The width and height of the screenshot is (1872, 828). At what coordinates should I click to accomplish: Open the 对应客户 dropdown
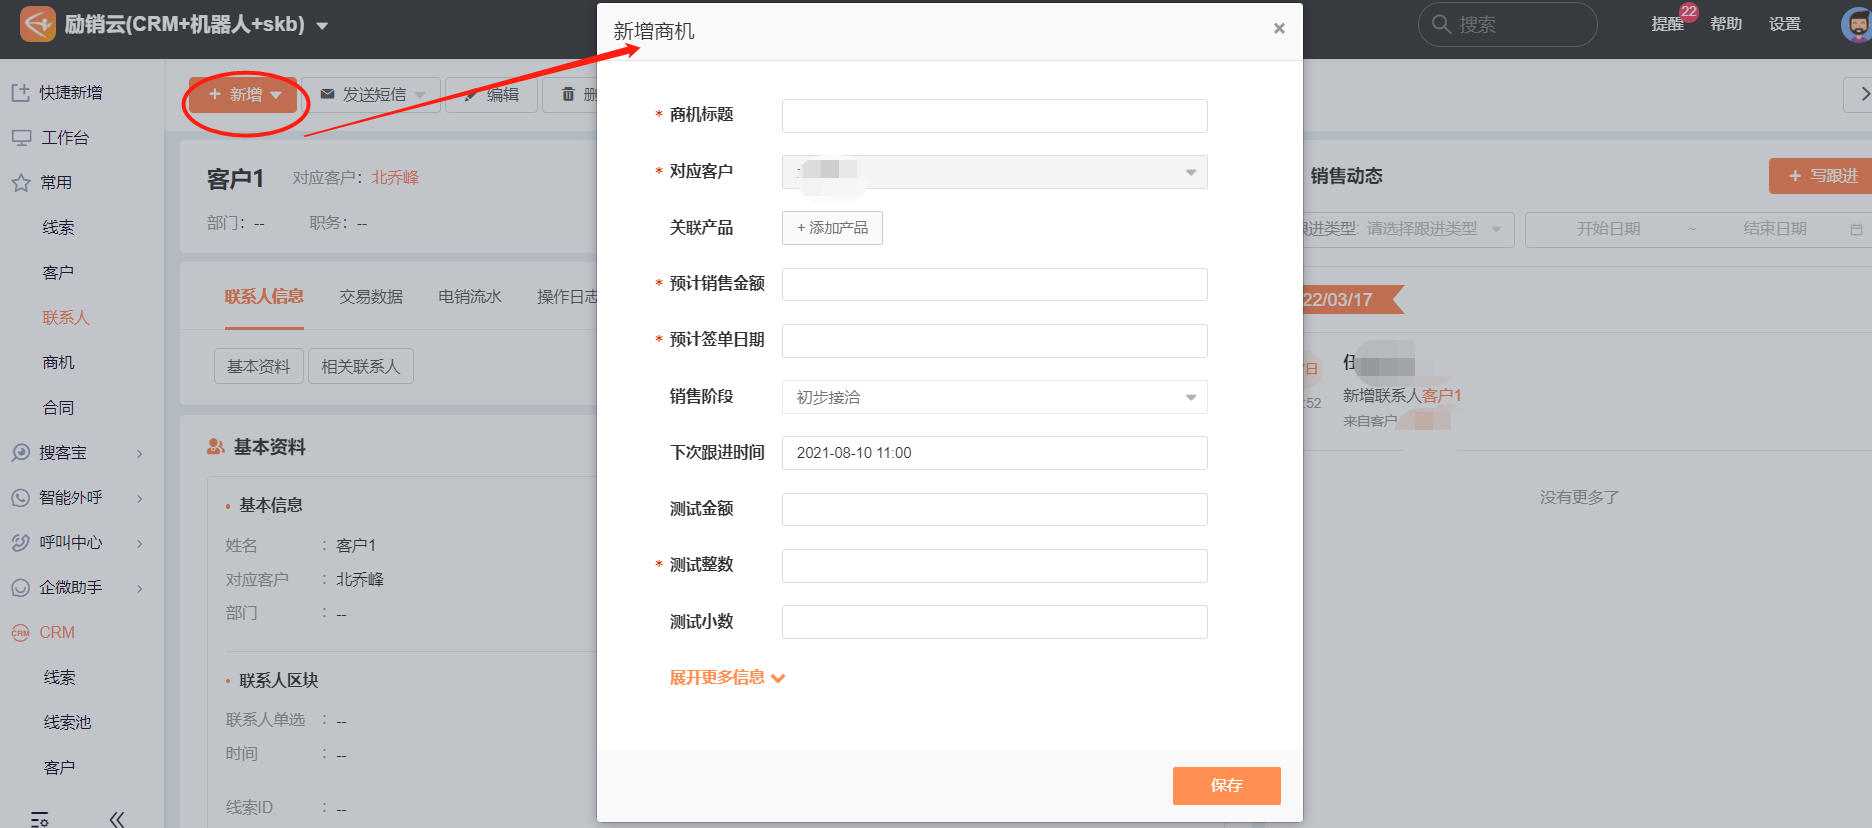click(994, 172)
